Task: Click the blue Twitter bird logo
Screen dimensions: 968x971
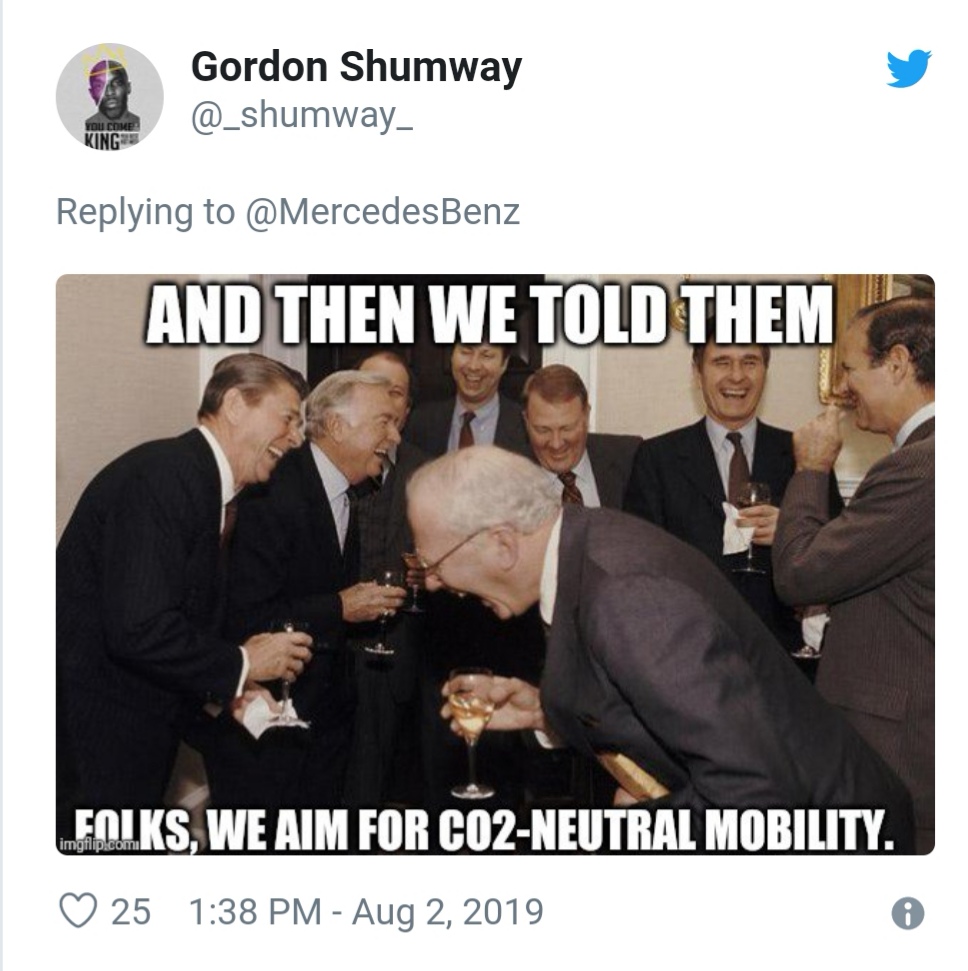Action: point(909,68)
